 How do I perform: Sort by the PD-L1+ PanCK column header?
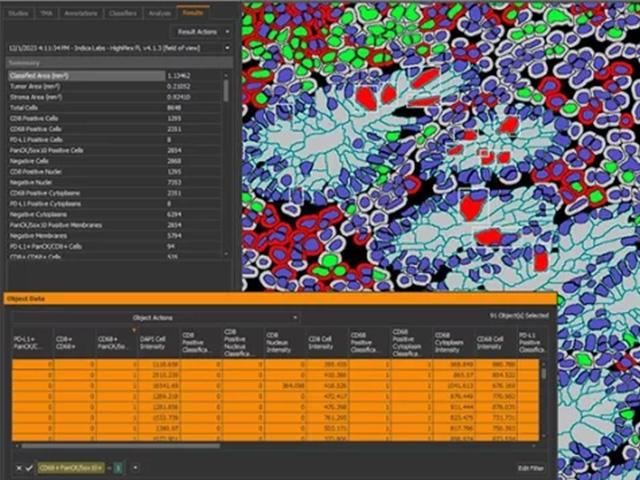pos(32,343)
